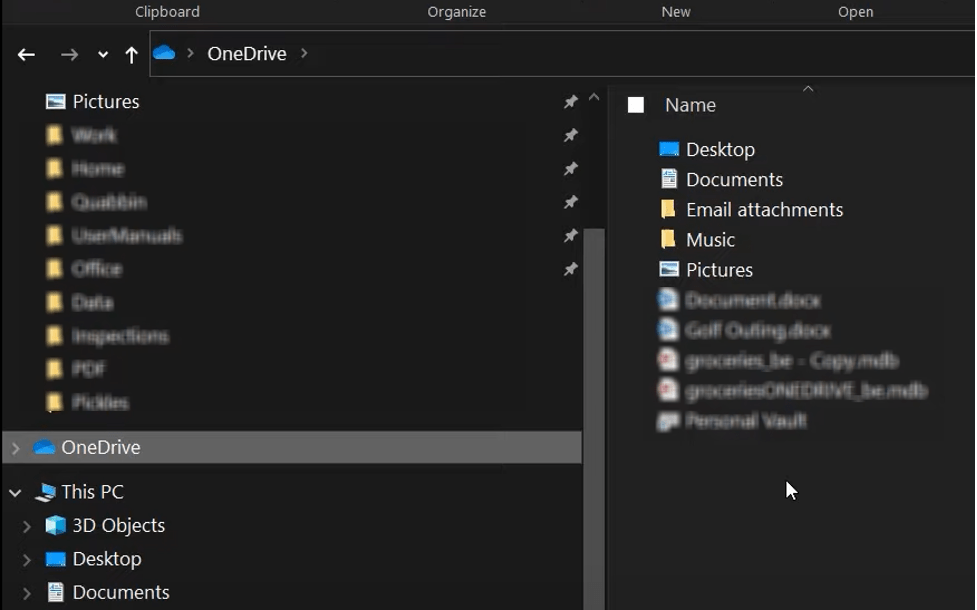Click the Clipboard ribbon group label
The image size is (977, 610).
pos(168,12)
